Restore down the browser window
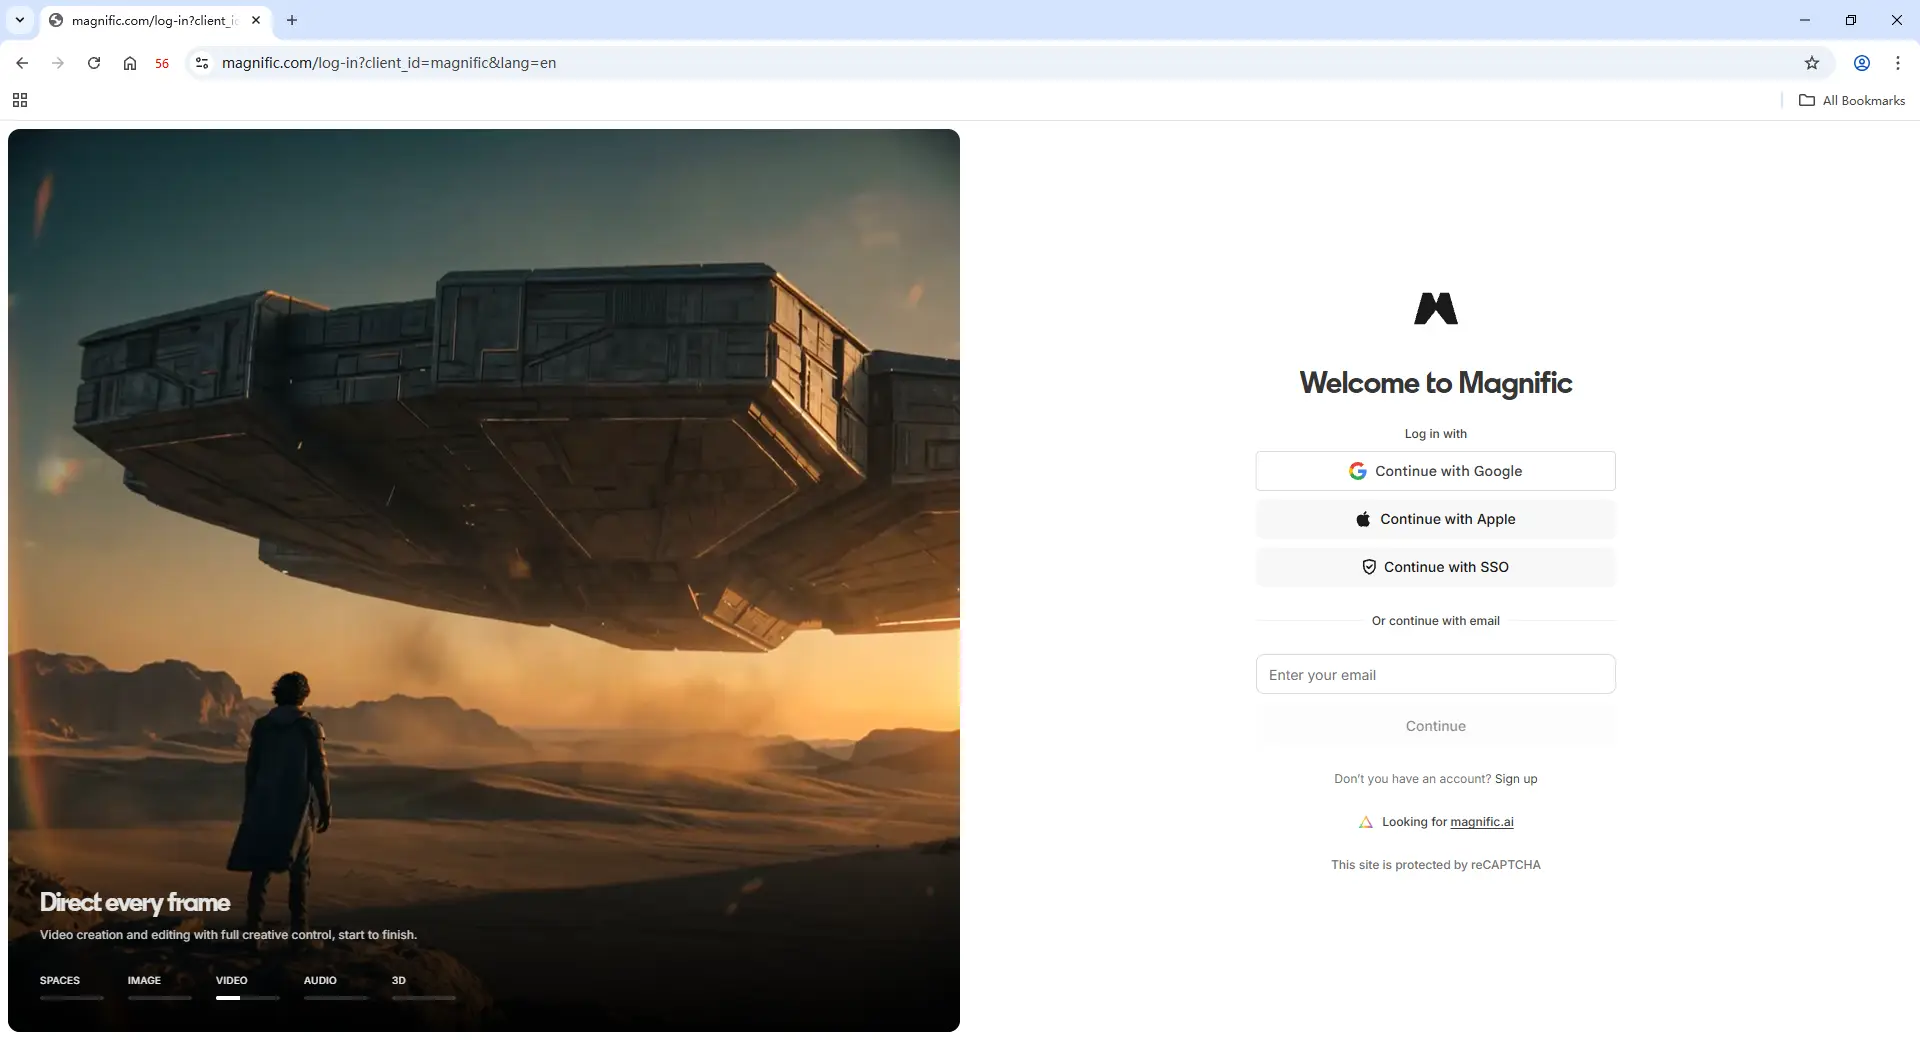The height and width of the screenshot is (1040, 1920). (1851, 20)
